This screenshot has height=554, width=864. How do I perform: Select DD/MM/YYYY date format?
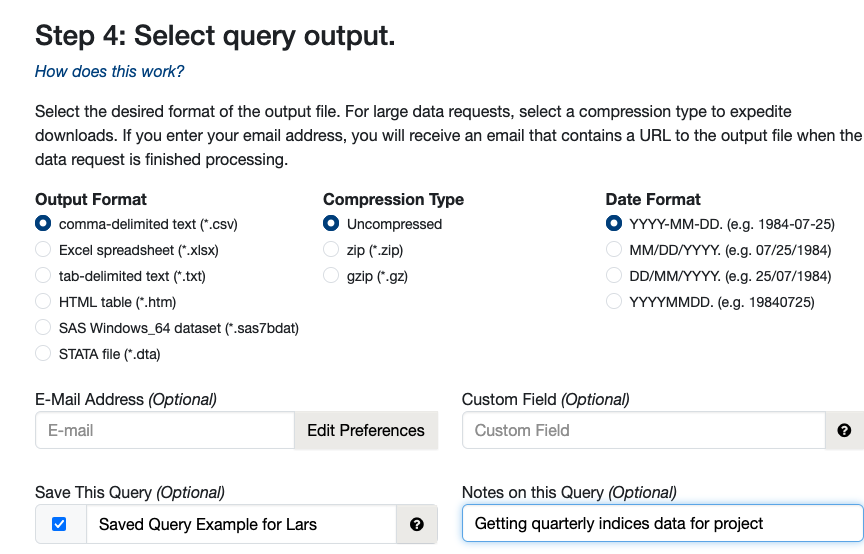pos(614,276)
